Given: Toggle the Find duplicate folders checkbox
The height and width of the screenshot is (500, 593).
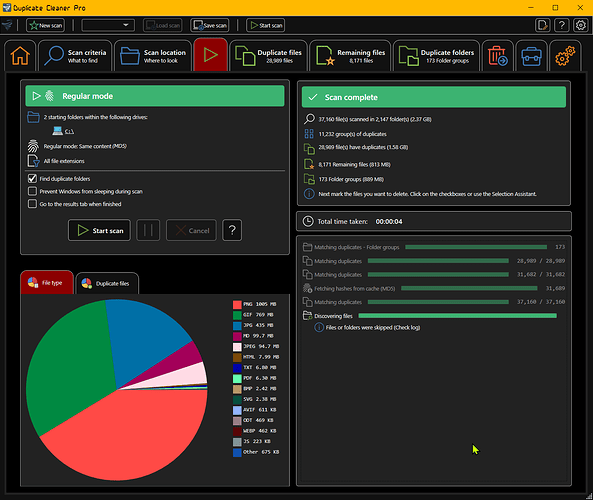Looking at the screenshot, I should click(33, 179).
